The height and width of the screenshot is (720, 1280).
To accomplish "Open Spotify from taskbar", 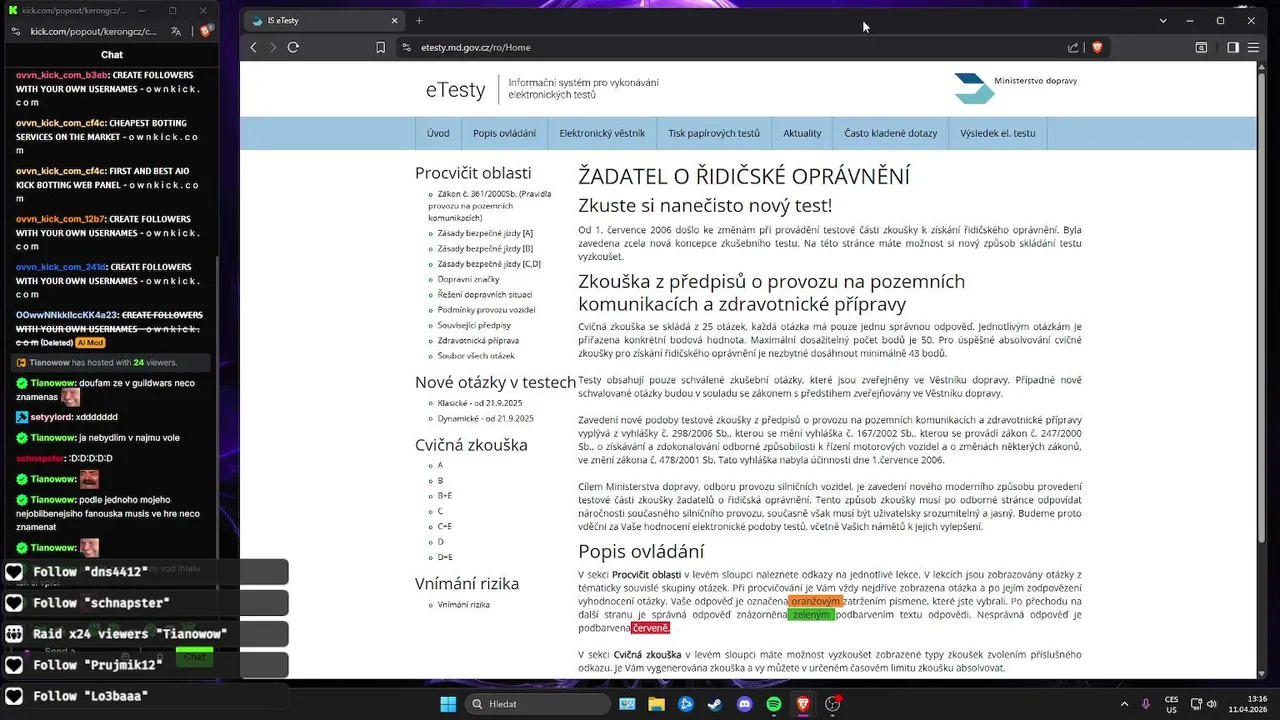I will (x=774, y=704).
